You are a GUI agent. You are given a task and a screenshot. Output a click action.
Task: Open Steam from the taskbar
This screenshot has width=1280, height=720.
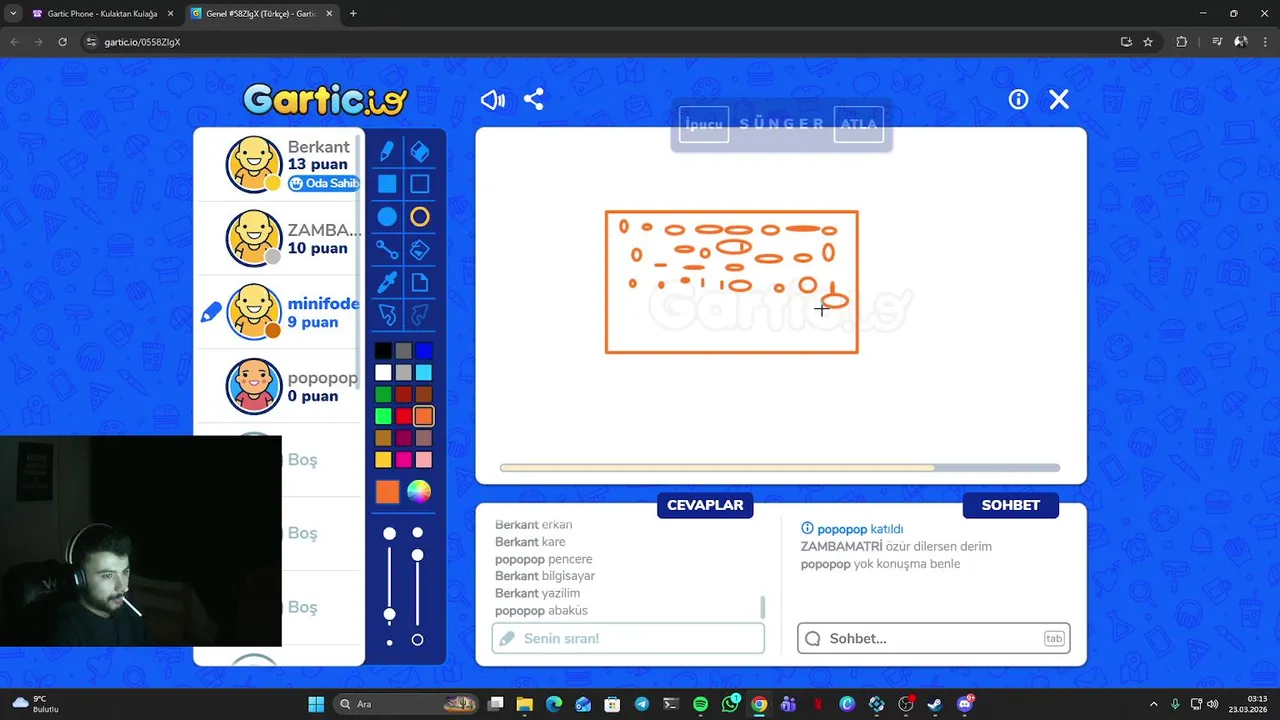[x=935, y=704]
